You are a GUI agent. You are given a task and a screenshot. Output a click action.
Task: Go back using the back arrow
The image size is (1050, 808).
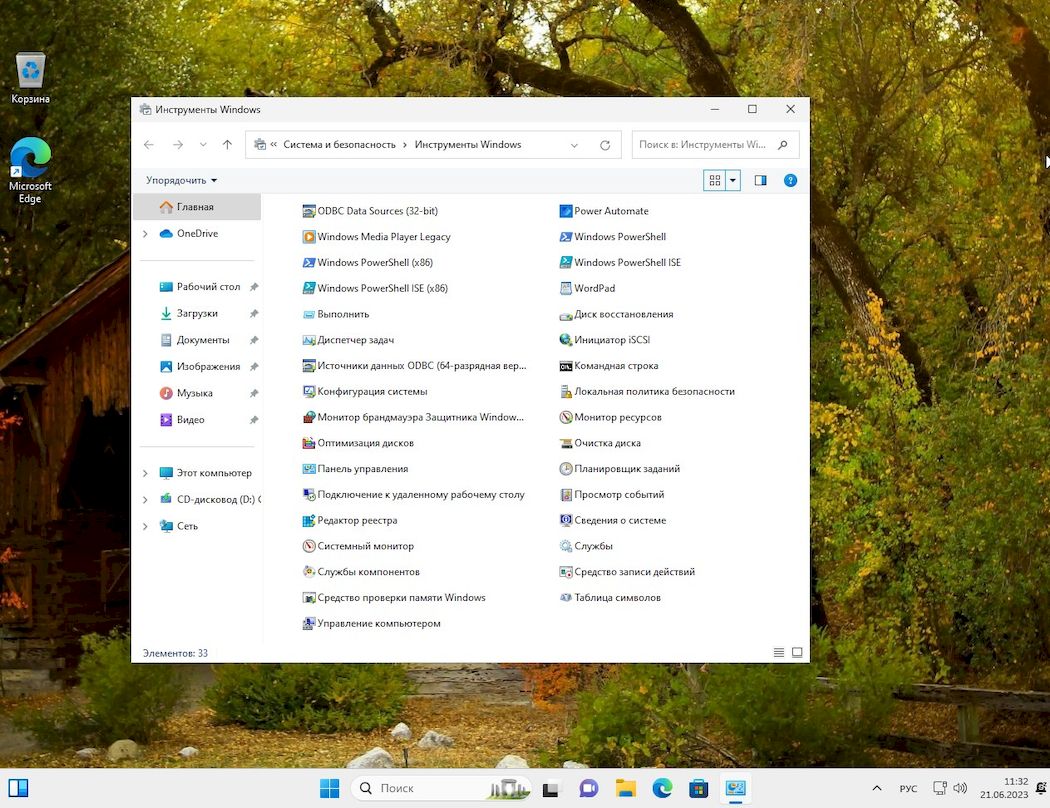(149, 145)
